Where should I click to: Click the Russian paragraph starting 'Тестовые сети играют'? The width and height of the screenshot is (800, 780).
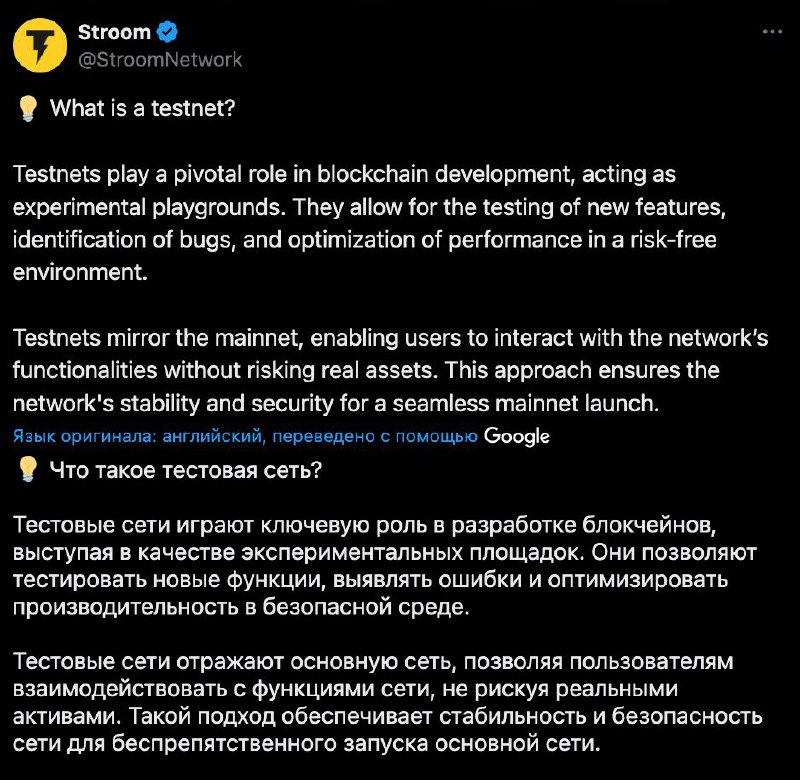pyautogui.click(x=385, y=566)
